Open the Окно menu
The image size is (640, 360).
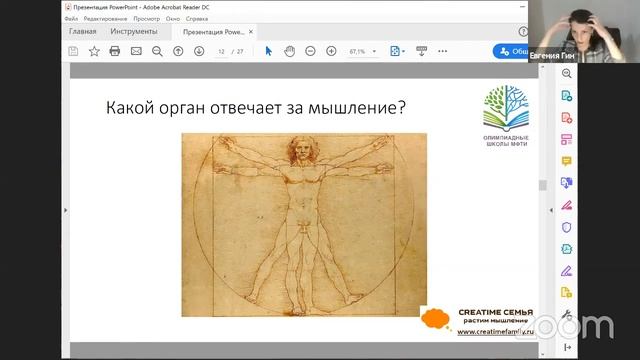pyautogui.click(x=173, y=19)
